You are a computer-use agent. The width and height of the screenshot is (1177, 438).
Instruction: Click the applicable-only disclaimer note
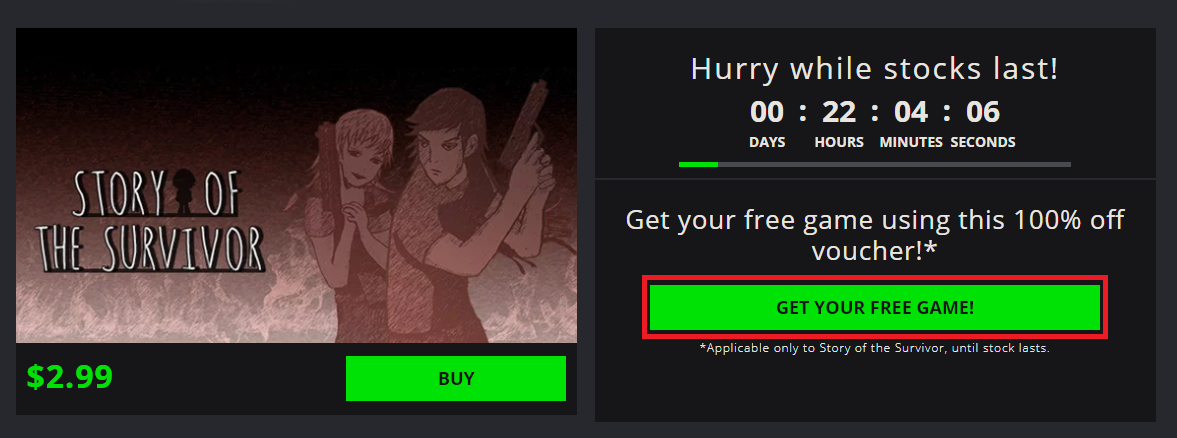tap(874, 348)
